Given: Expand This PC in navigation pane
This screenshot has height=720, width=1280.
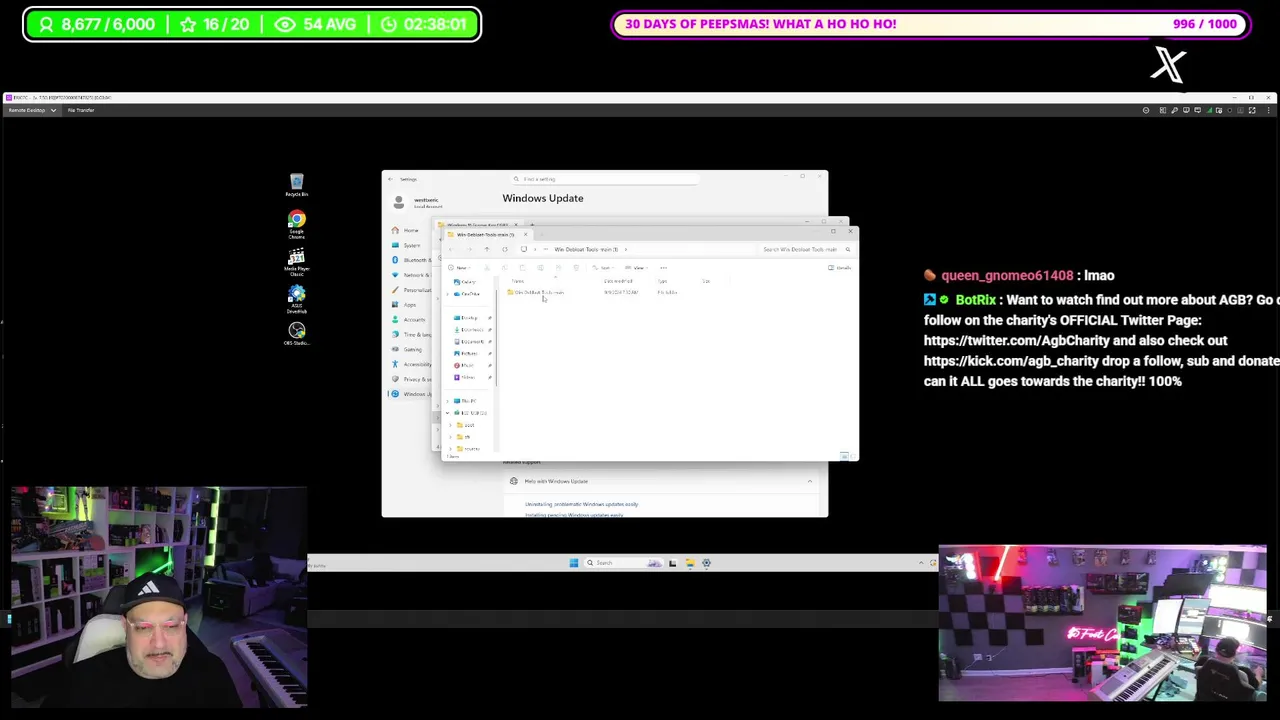Looking at the screenshot, I should click(447, 401).
